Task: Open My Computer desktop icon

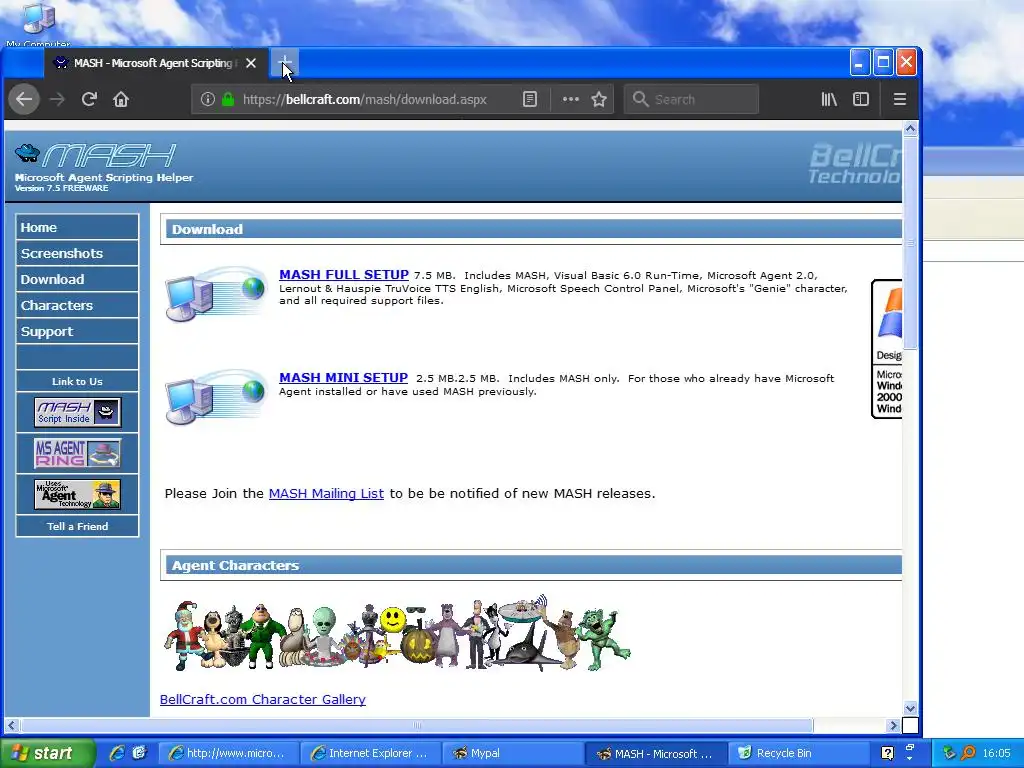Action: point(38,24)
